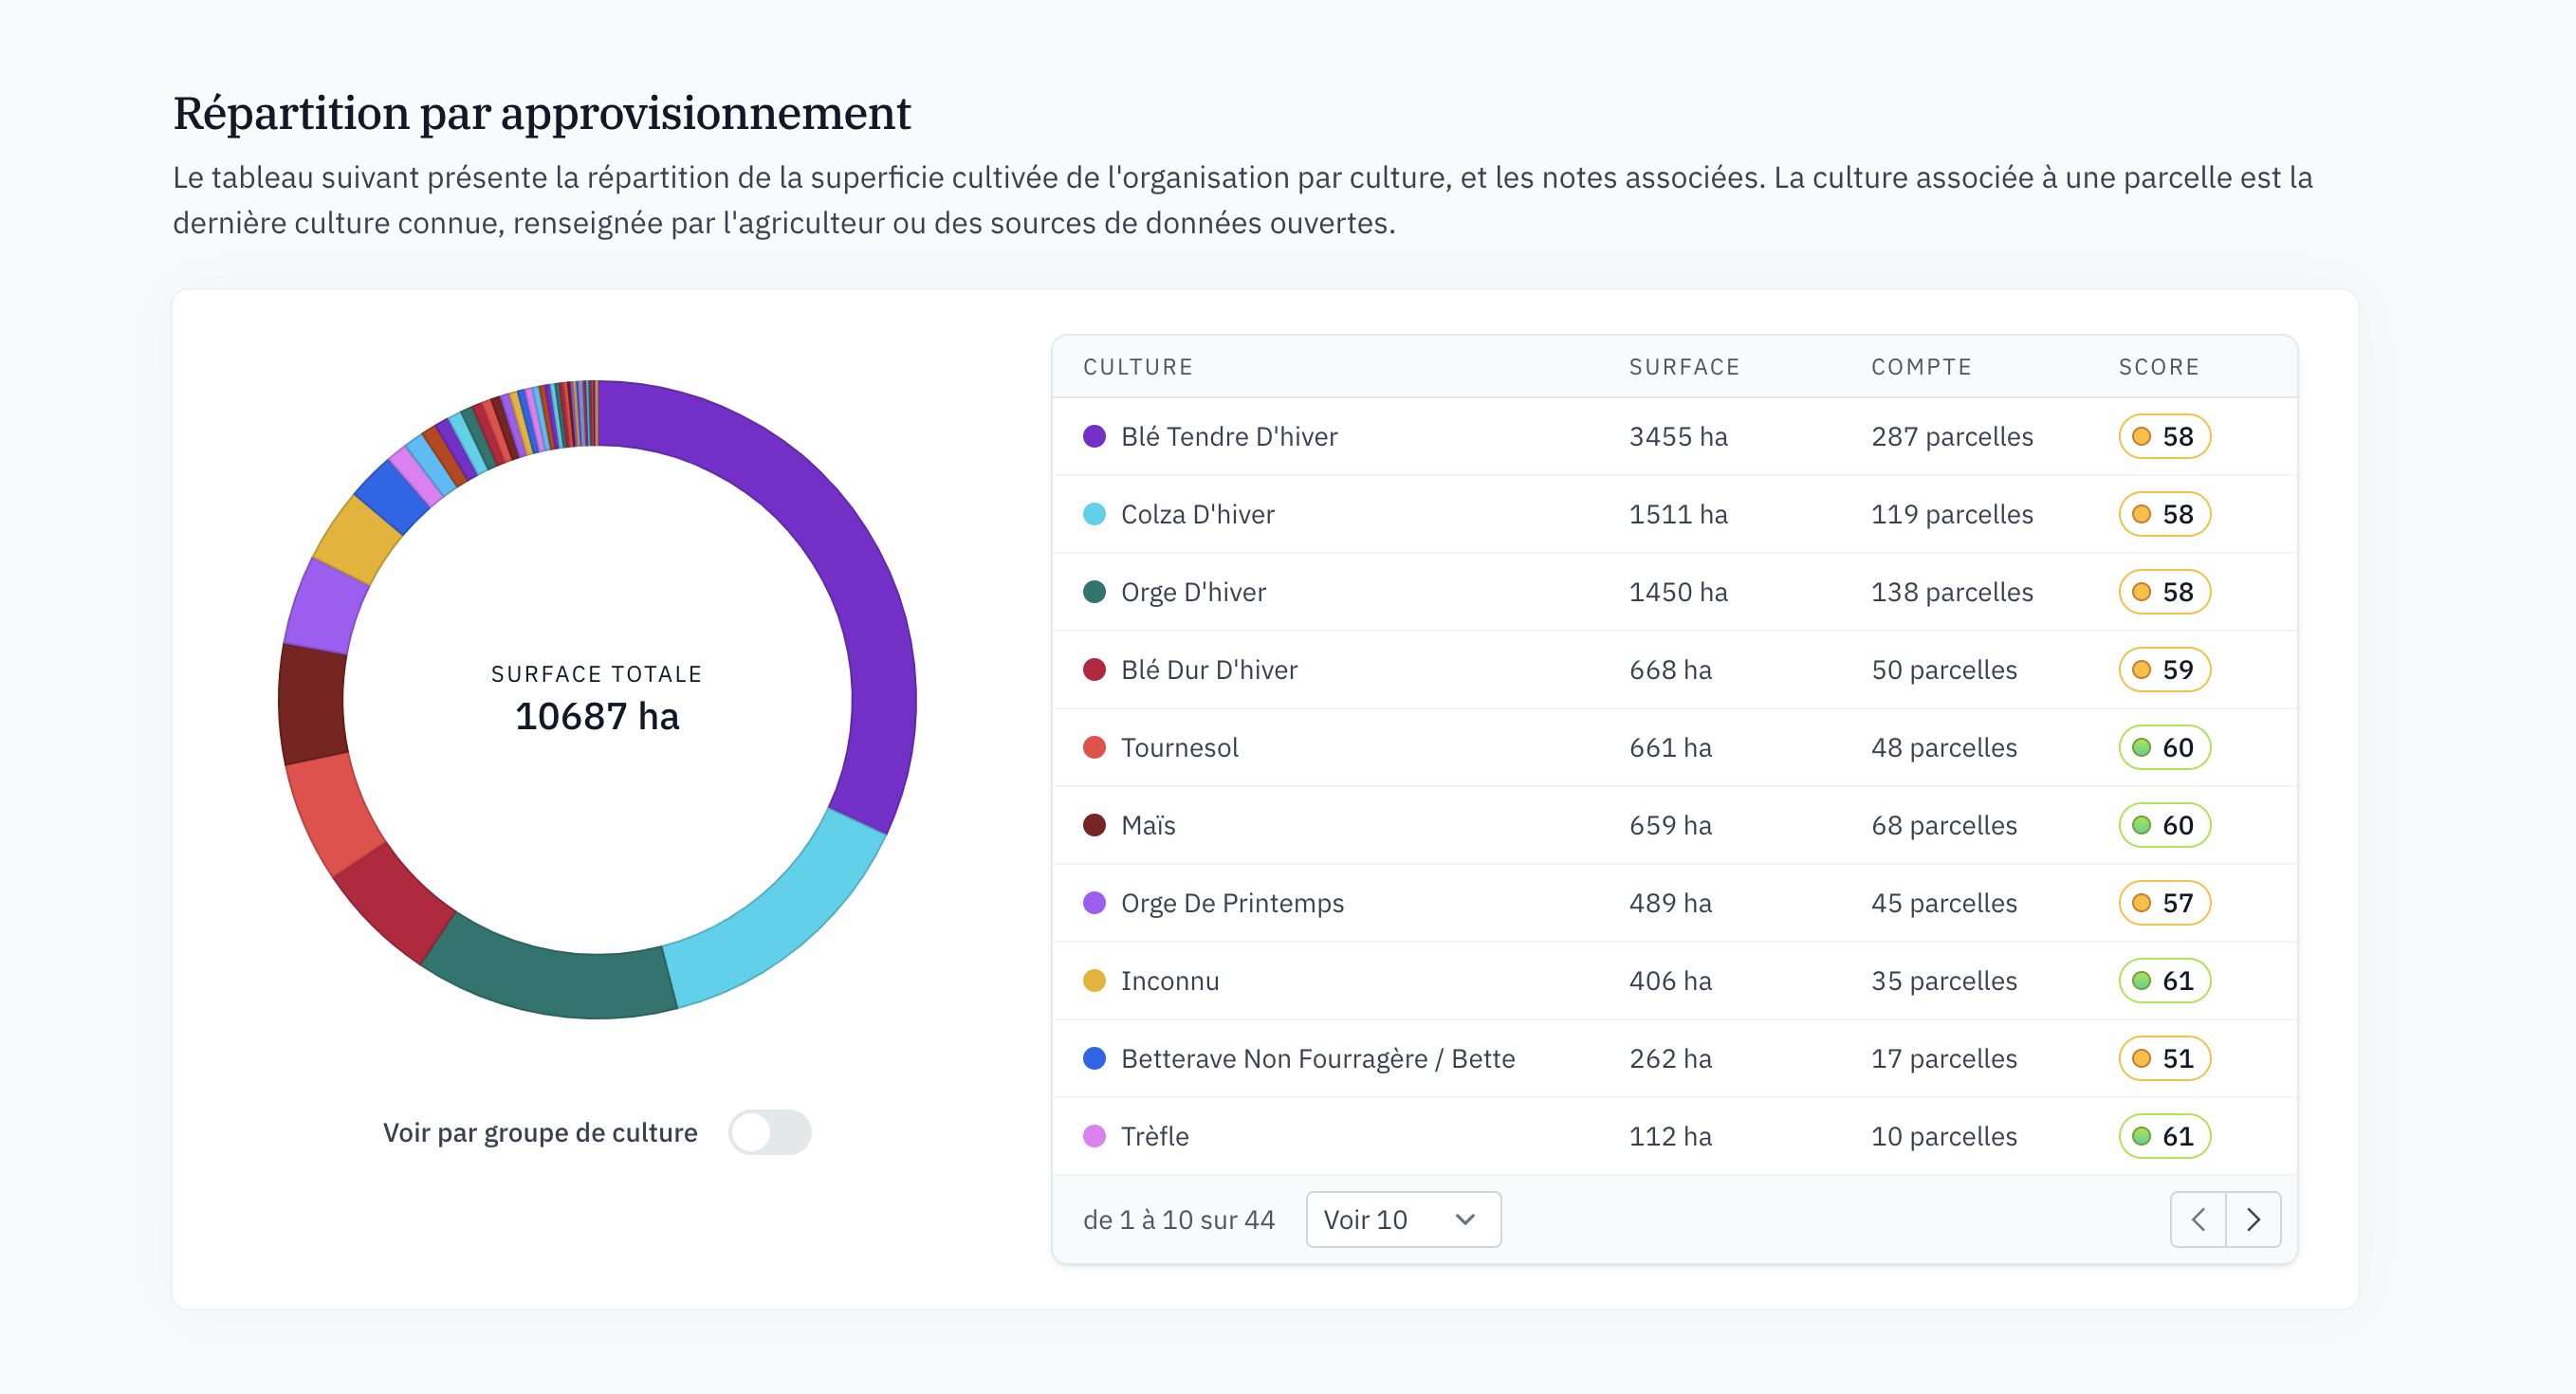Click the Culture column header

coord(1138,367)
